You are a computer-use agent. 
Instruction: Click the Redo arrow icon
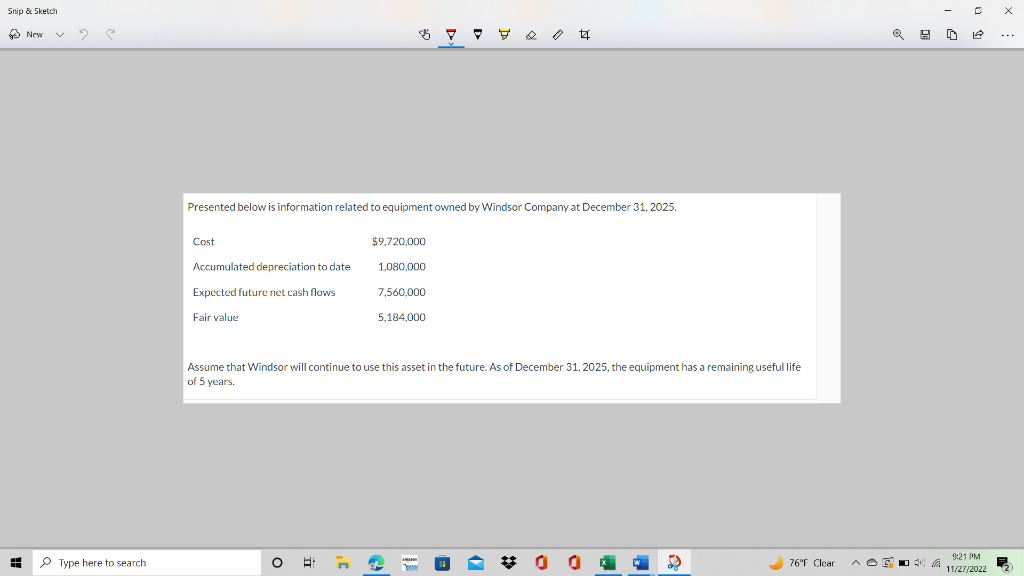coord(110,34)
